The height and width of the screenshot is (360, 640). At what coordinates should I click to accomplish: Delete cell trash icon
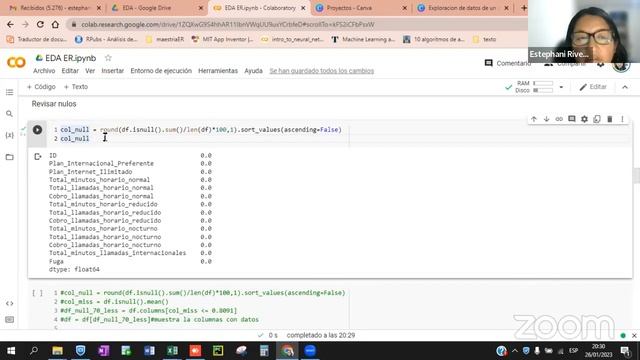click(610, 119)
